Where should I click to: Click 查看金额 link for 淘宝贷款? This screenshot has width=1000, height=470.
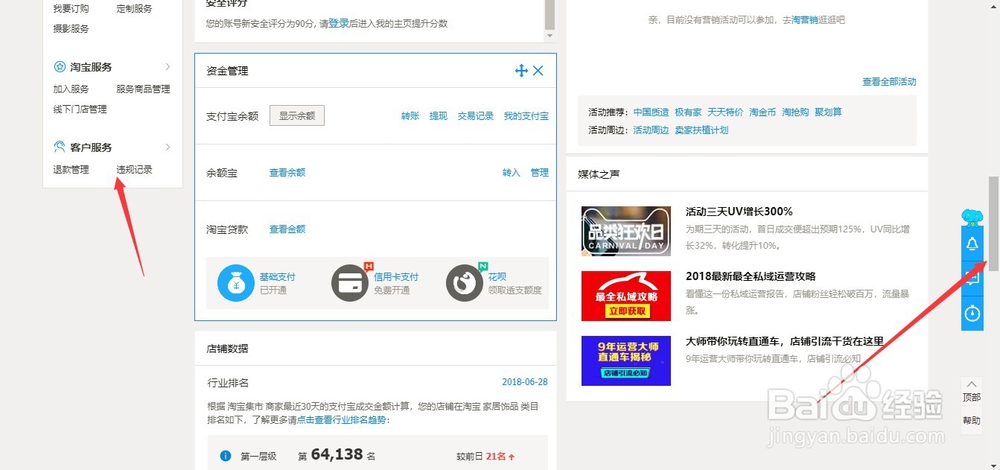(287, 229)
